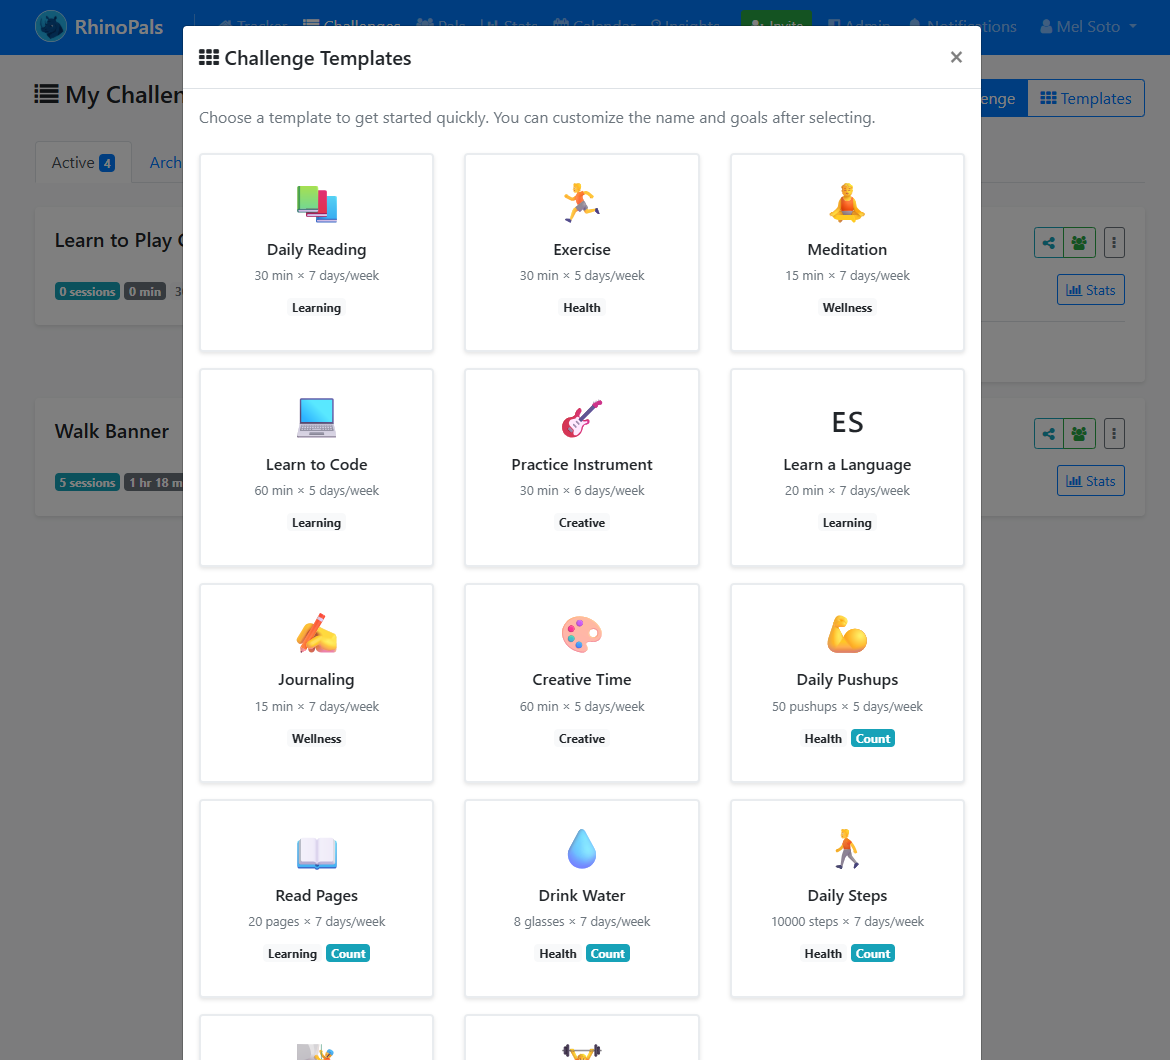Open the Mel Soto user dropdown
1170x1060 pixels.
coord(1088,27)
